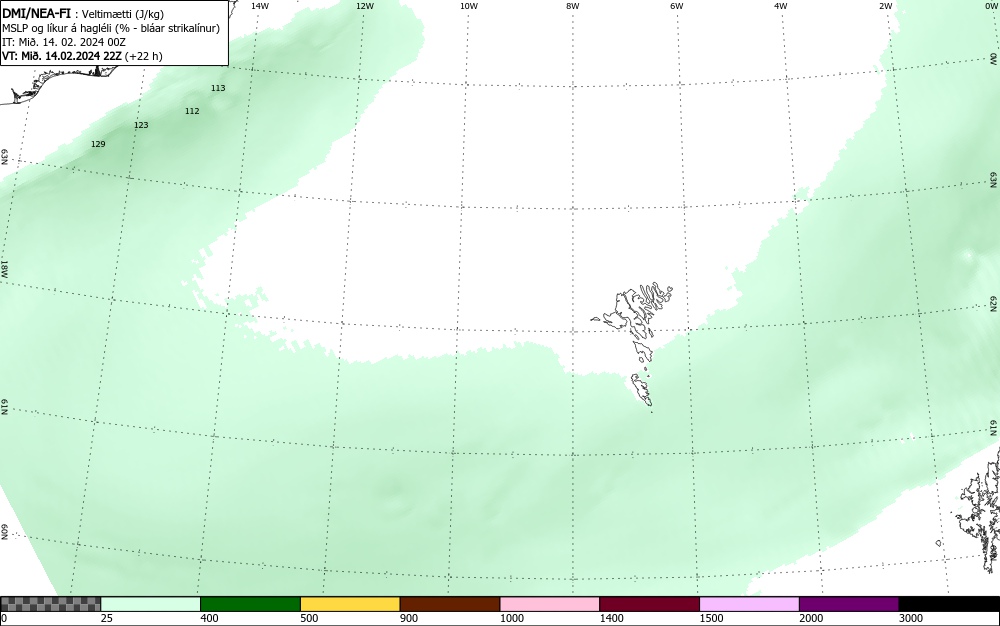Select the purple 2000-3000 legend swatch

pyautogui.click(x=849, y=604)
